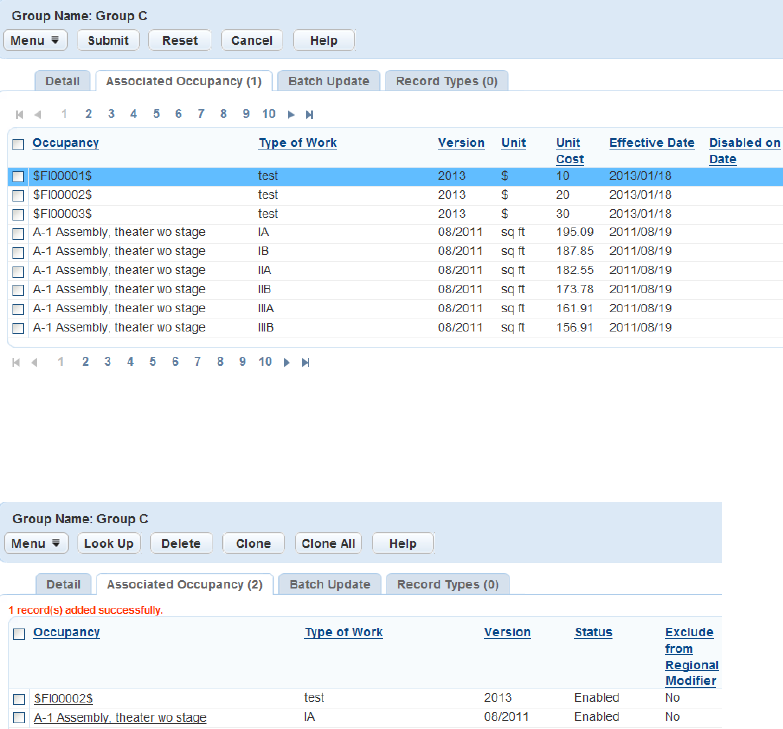Switch to Associated Occupancy (1) tab
This screenshot has width=783, height=729.
tap(184, 81)
